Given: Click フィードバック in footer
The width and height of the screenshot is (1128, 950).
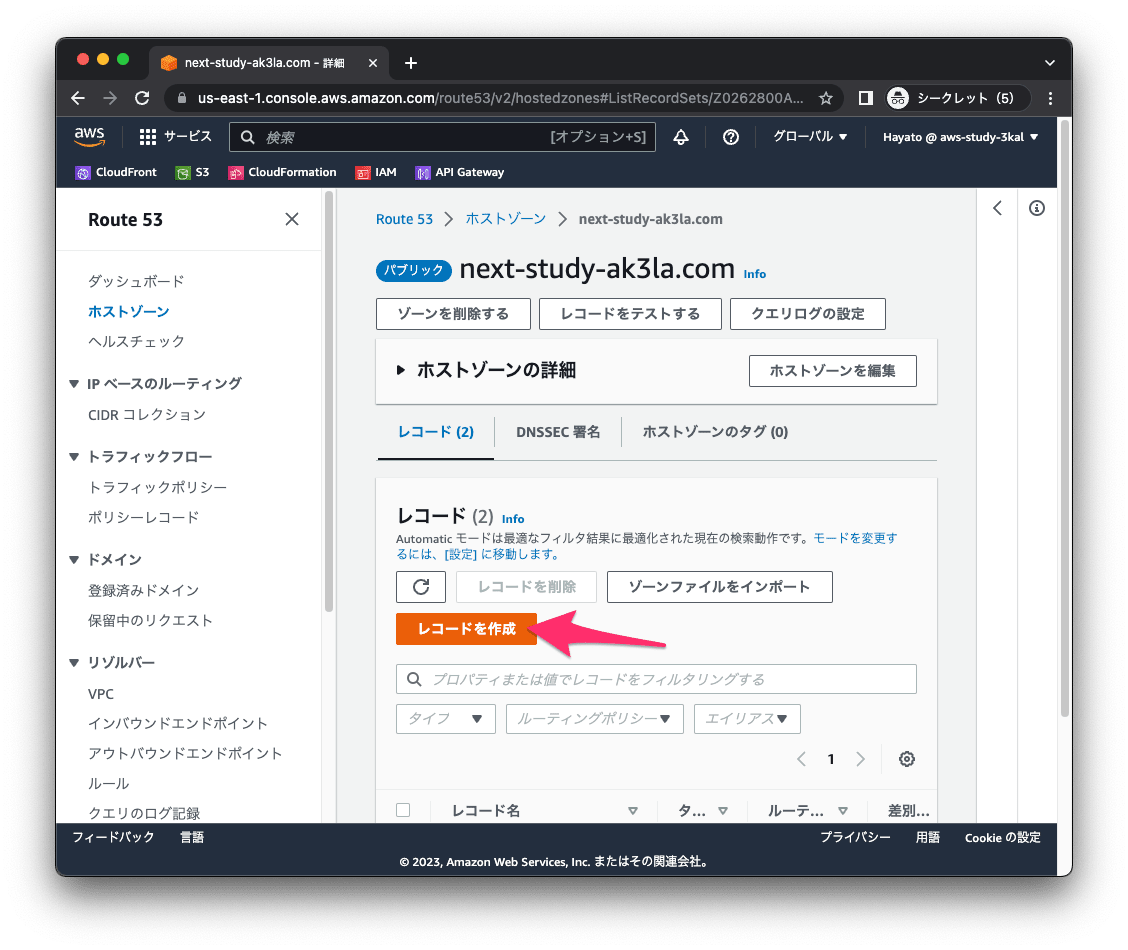Looking at the screenshot, I should click(113, 838).
